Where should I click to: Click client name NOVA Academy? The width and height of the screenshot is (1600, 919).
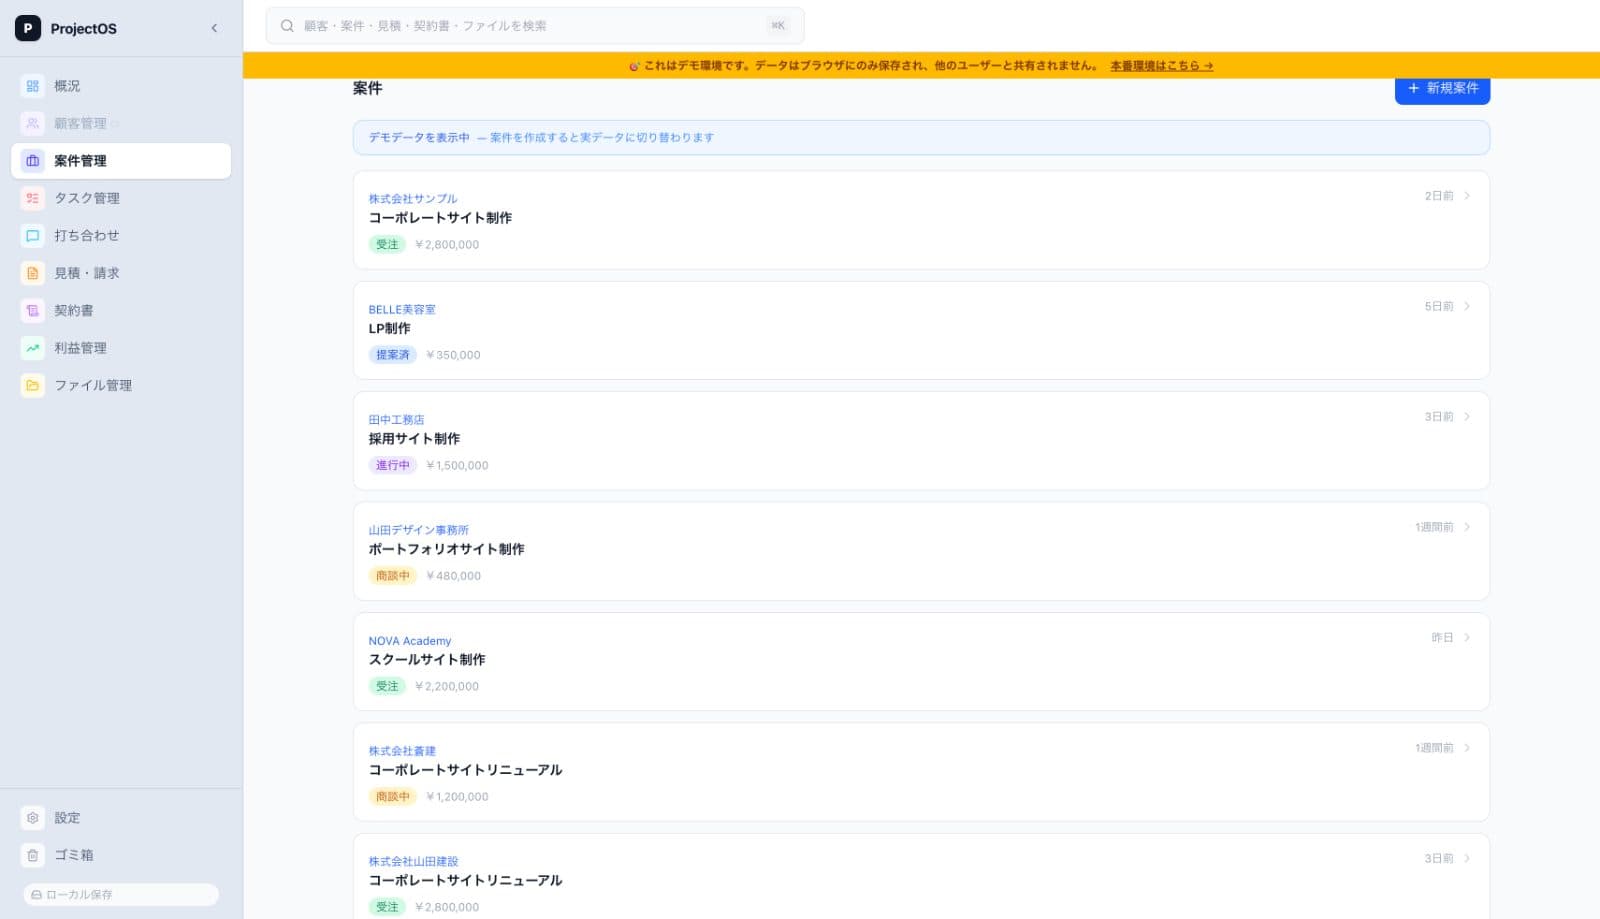(x=410, y=641)
